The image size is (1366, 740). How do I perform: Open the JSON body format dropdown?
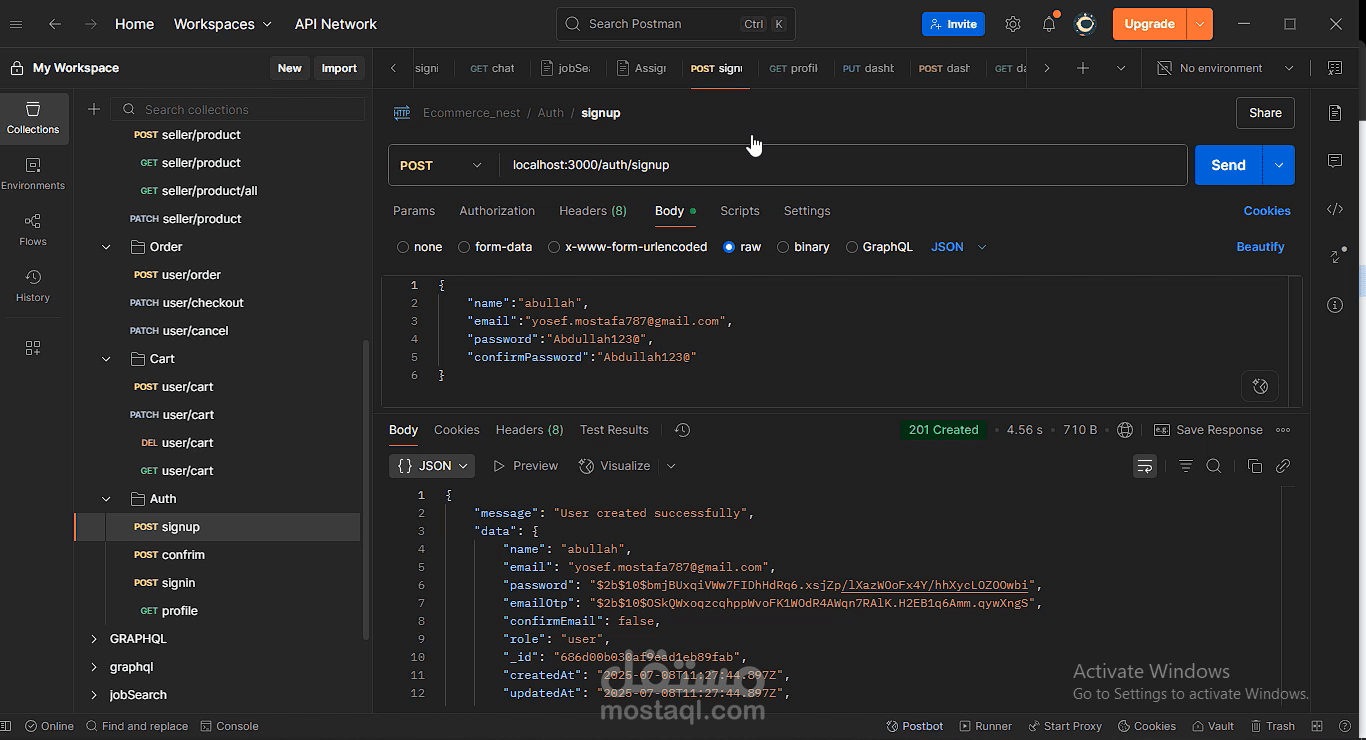[958, 247]
